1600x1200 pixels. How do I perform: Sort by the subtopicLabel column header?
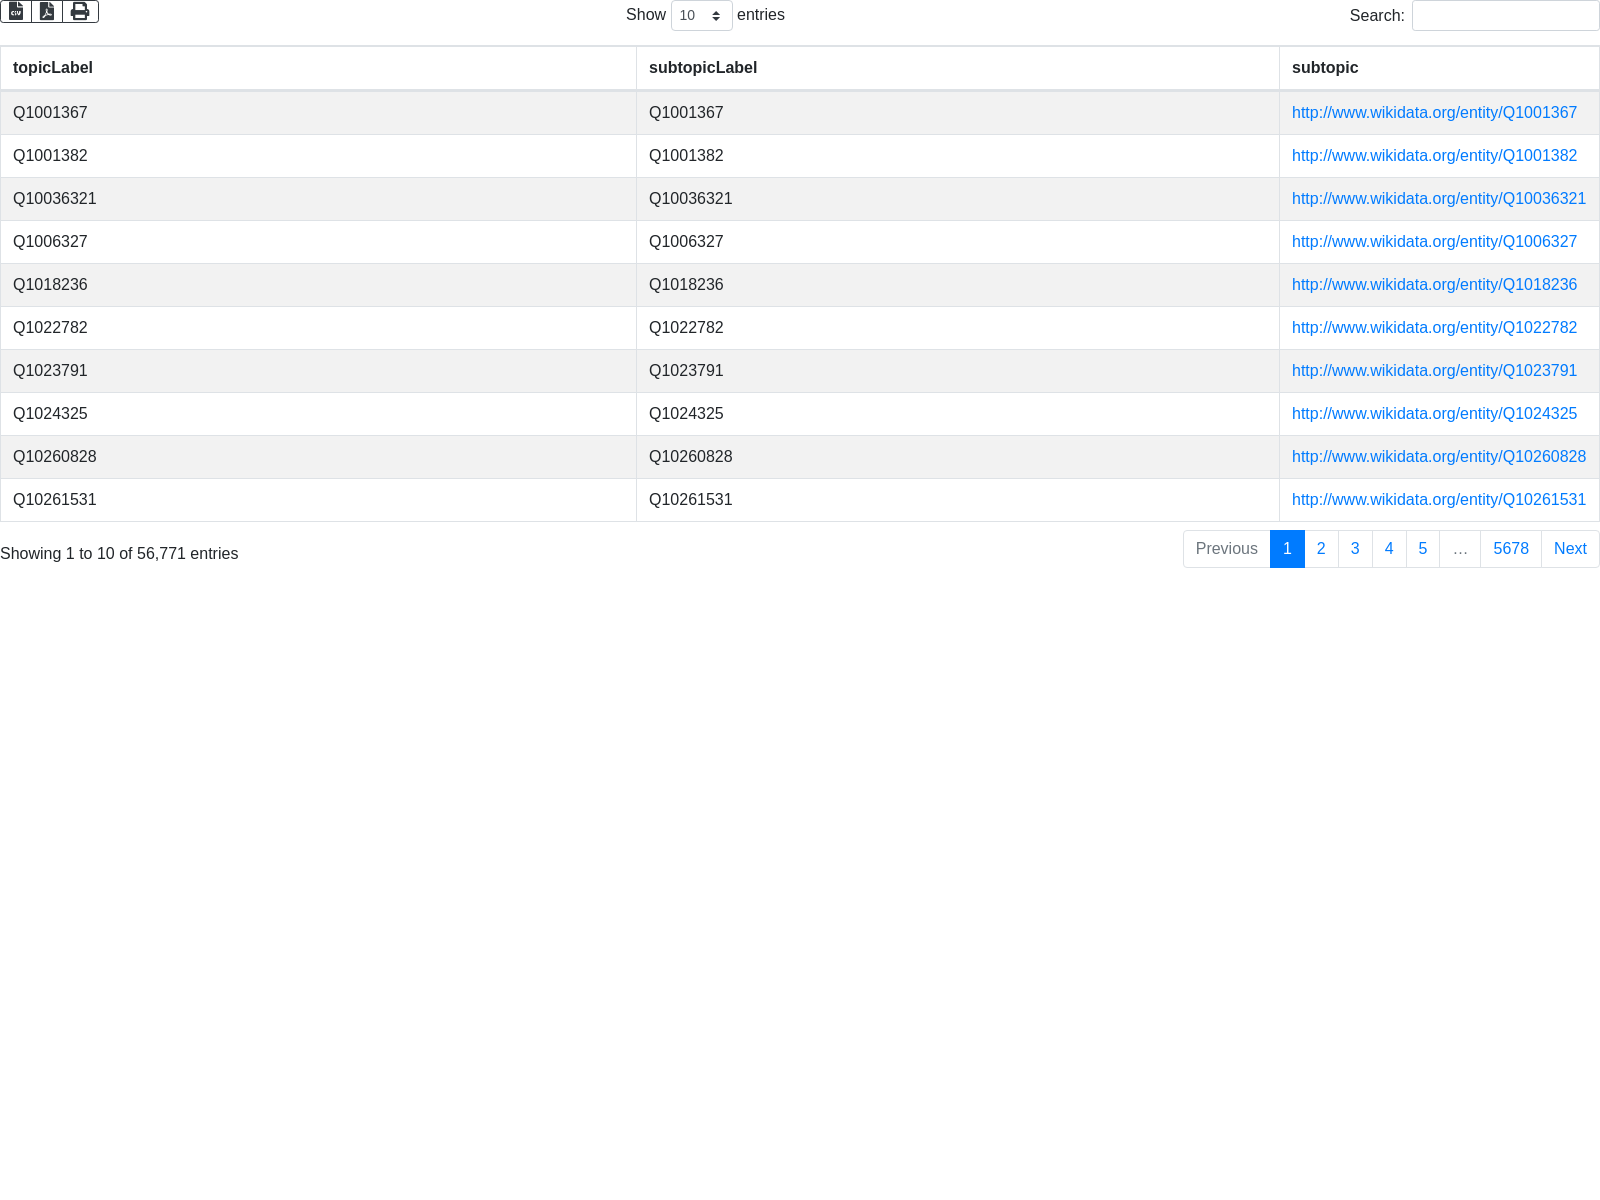tap(703, 68)
